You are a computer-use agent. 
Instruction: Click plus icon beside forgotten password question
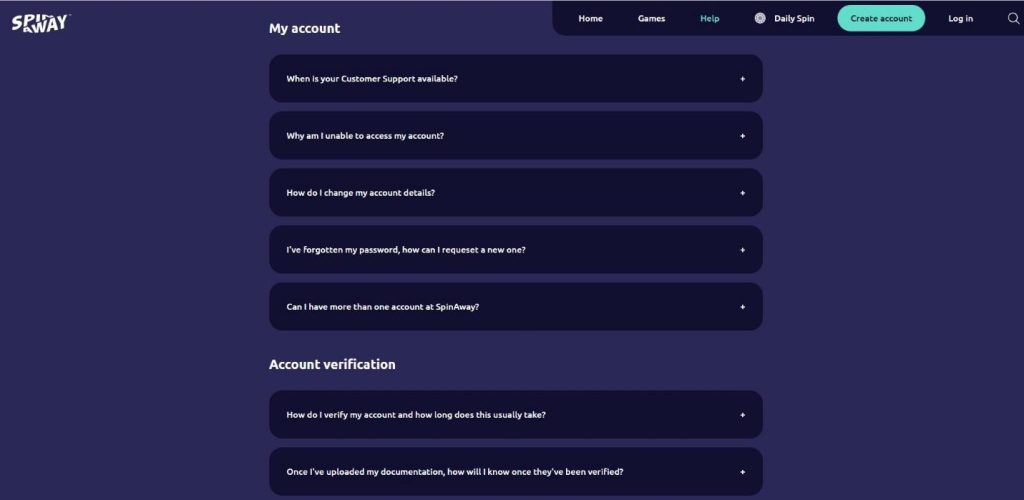click(x=742, y=250)
